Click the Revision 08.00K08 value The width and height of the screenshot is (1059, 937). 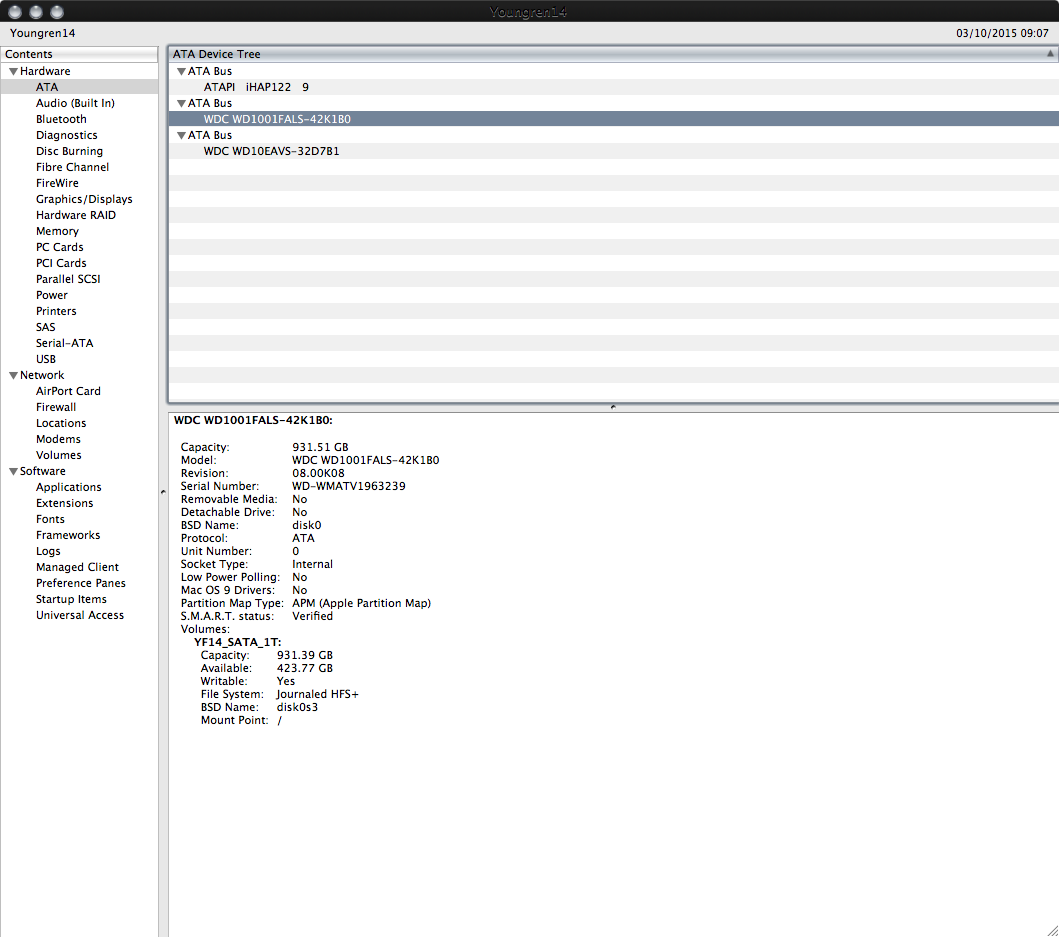(318, 474)
